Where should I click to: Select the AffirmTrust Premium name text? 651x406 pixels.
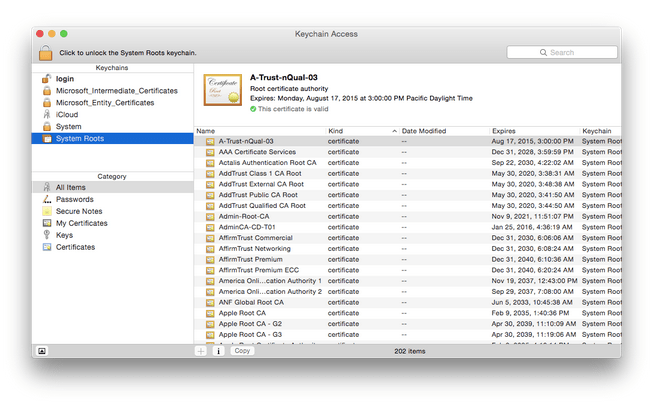[250, 260]
